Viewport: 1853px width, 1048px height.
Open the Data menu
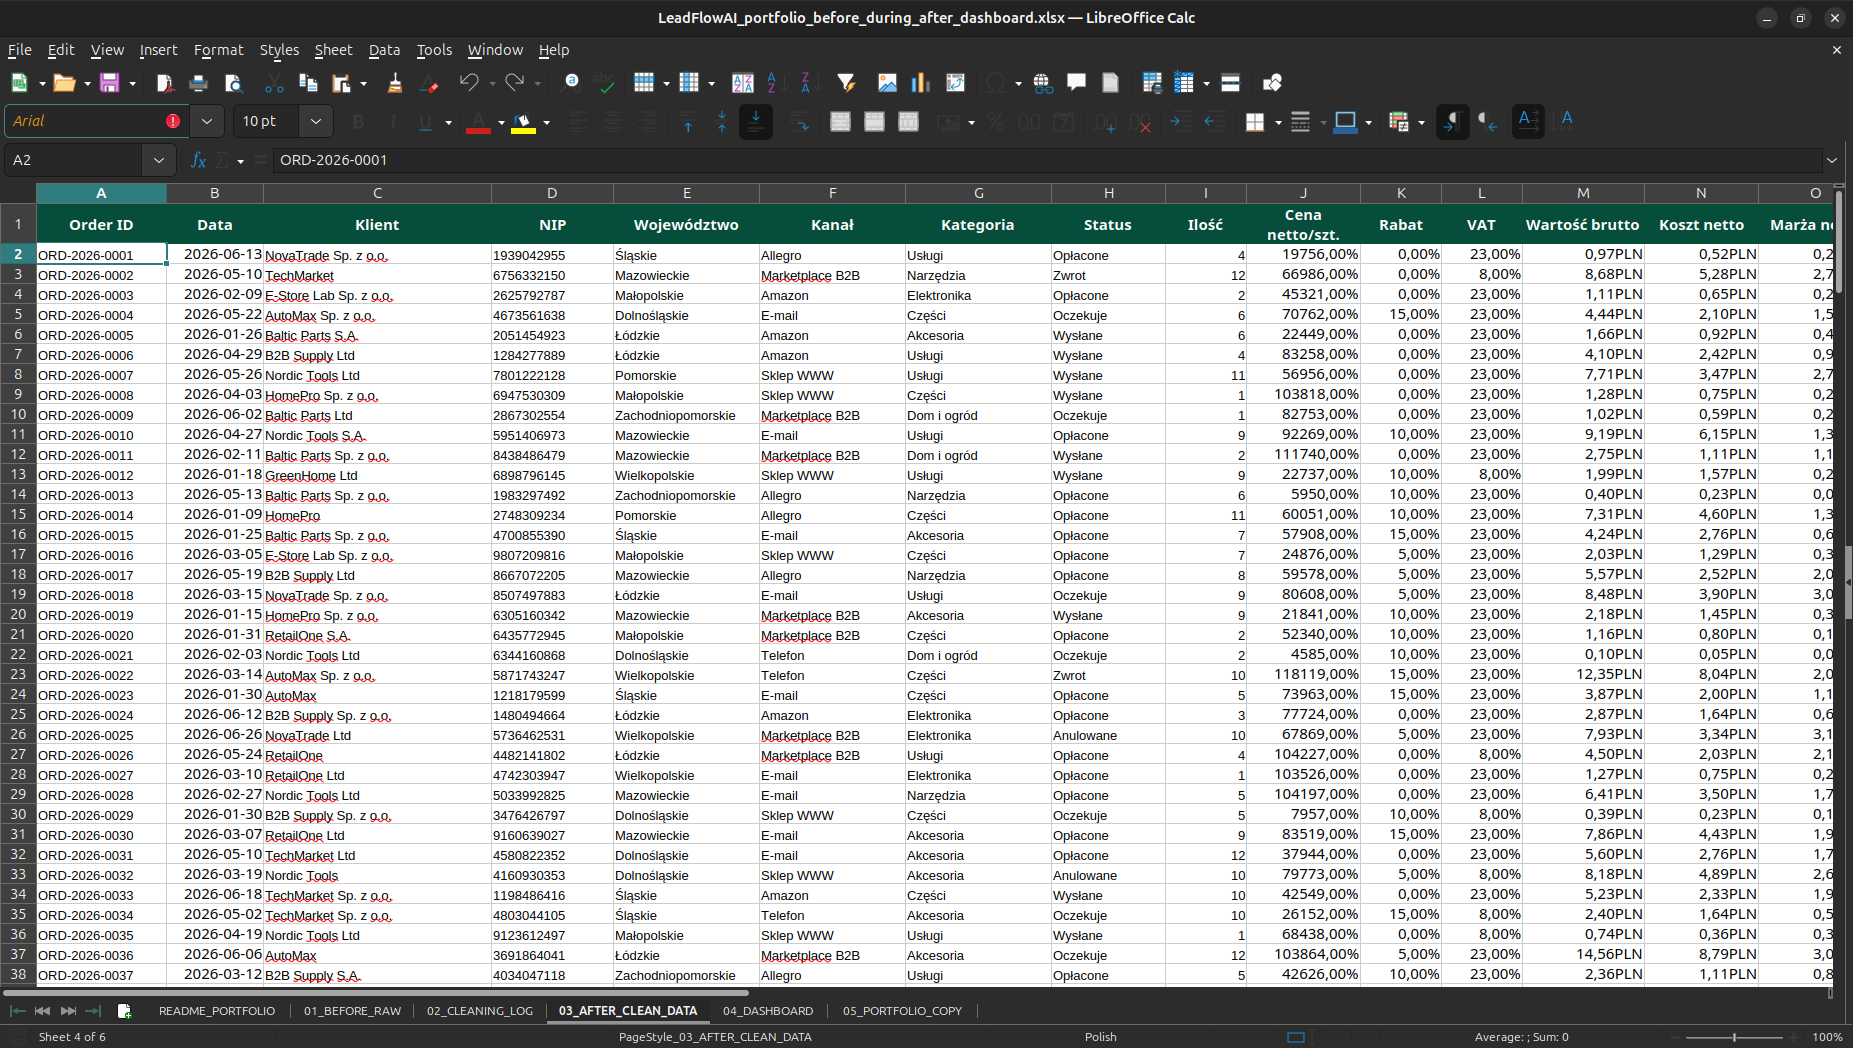(384, 50)
